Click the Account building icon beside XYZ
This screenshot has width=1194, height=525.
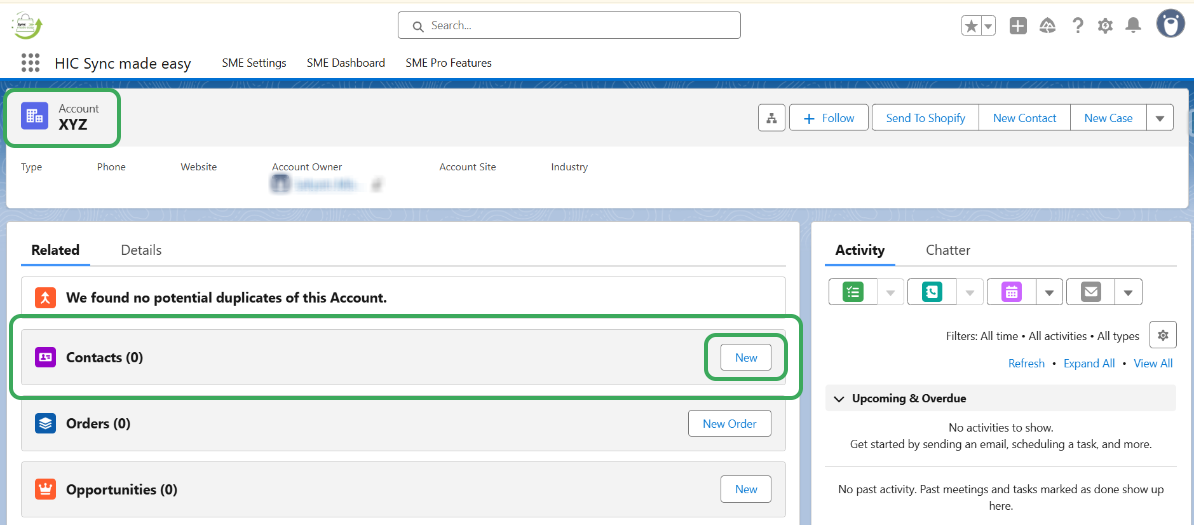(x=34, y=116)
